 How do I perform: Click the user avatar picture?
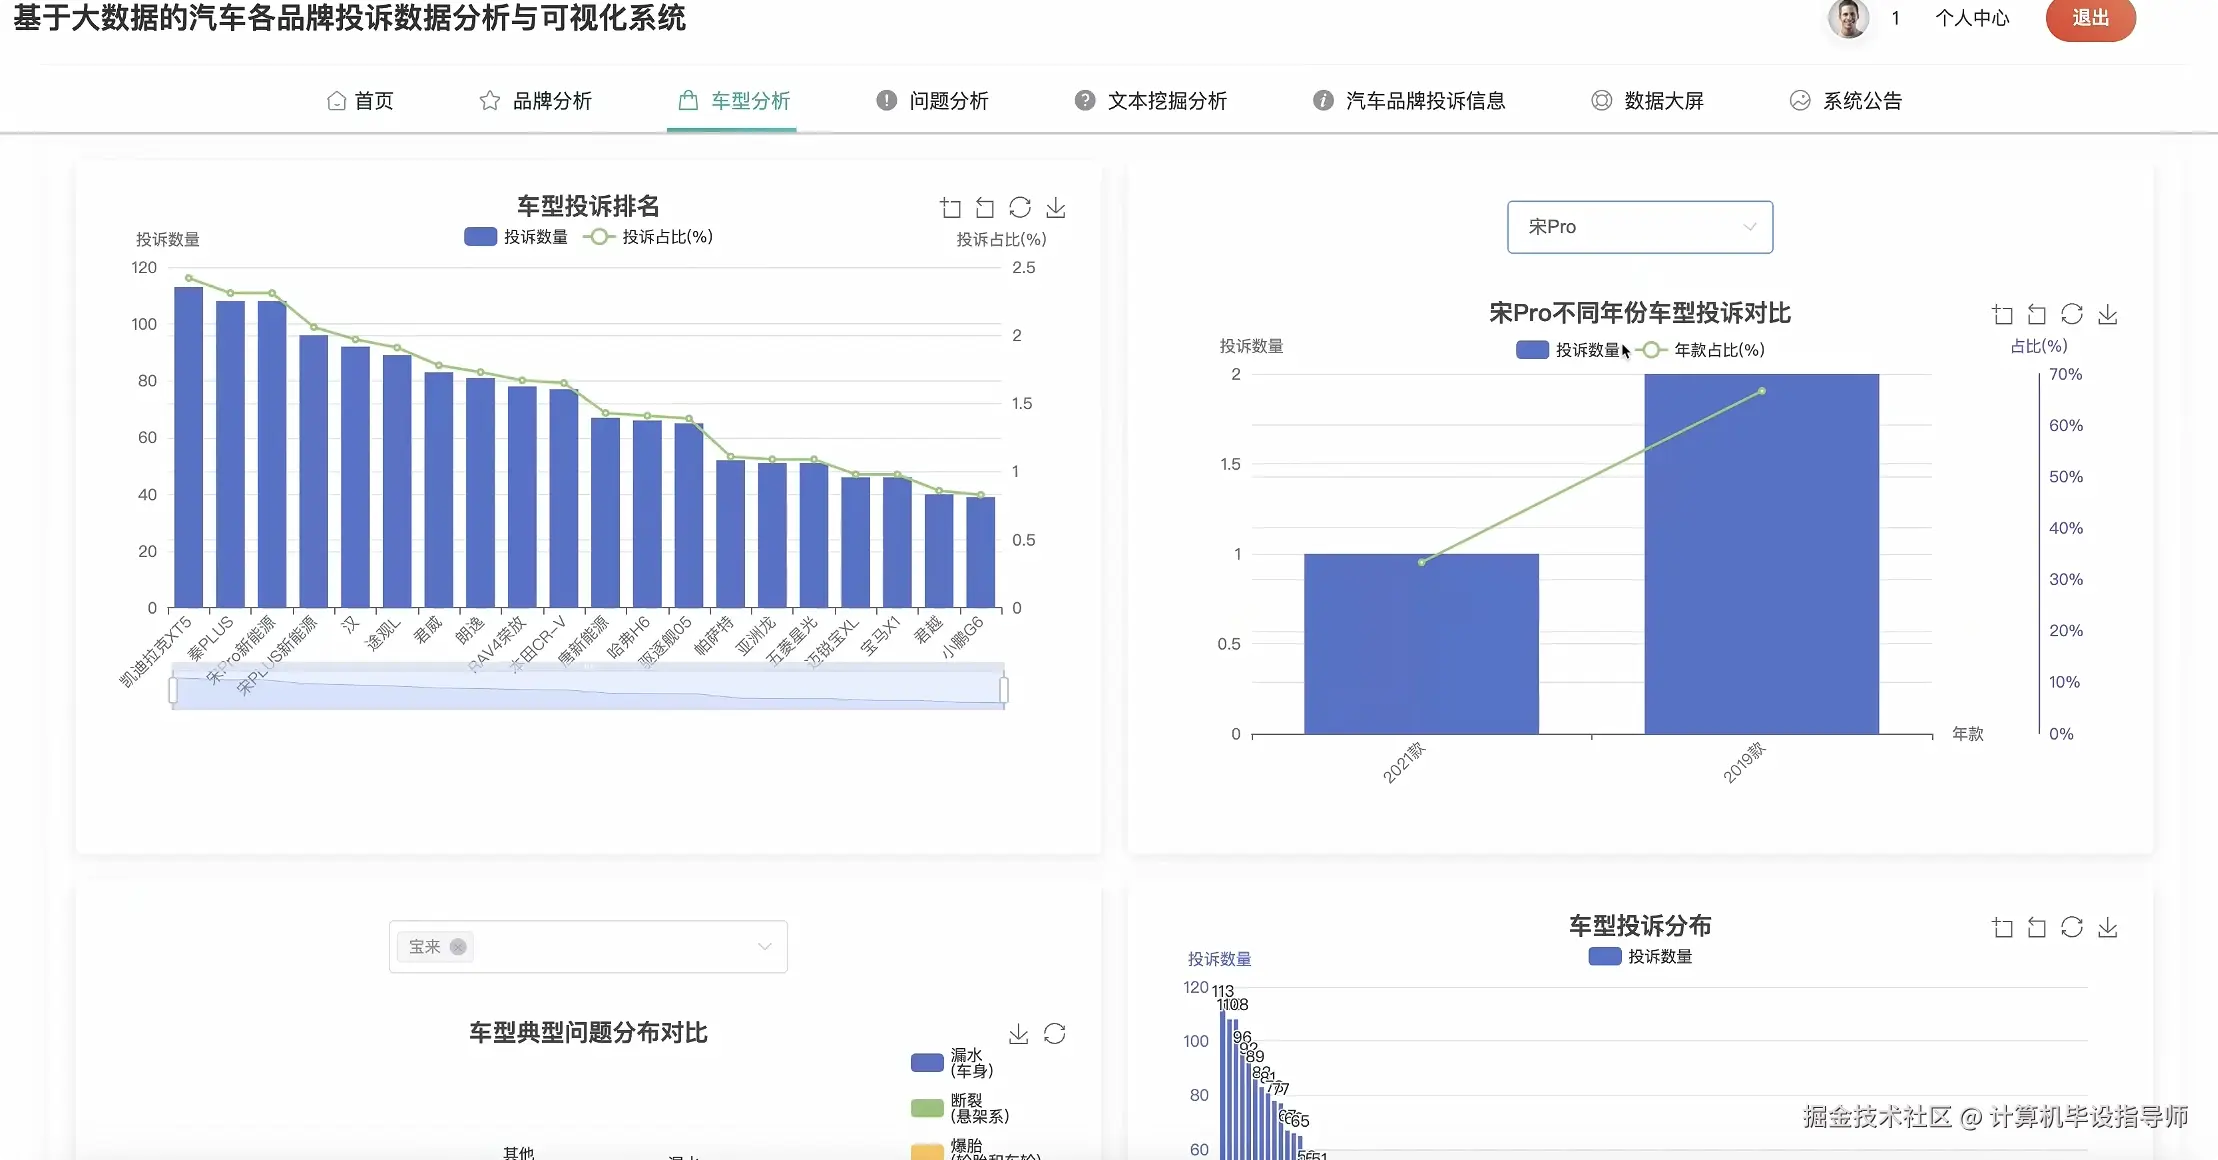(x=1848, y=18)
